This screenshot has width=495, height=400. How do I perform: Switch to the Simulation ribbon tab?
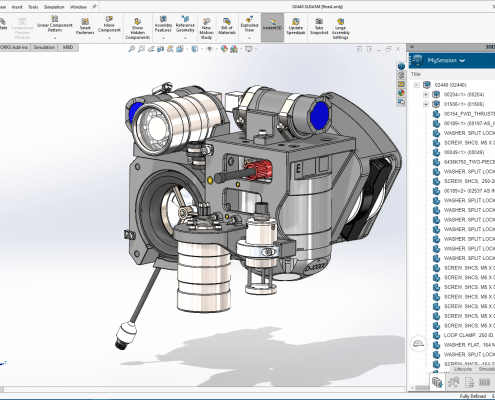(x=44, y=47)
